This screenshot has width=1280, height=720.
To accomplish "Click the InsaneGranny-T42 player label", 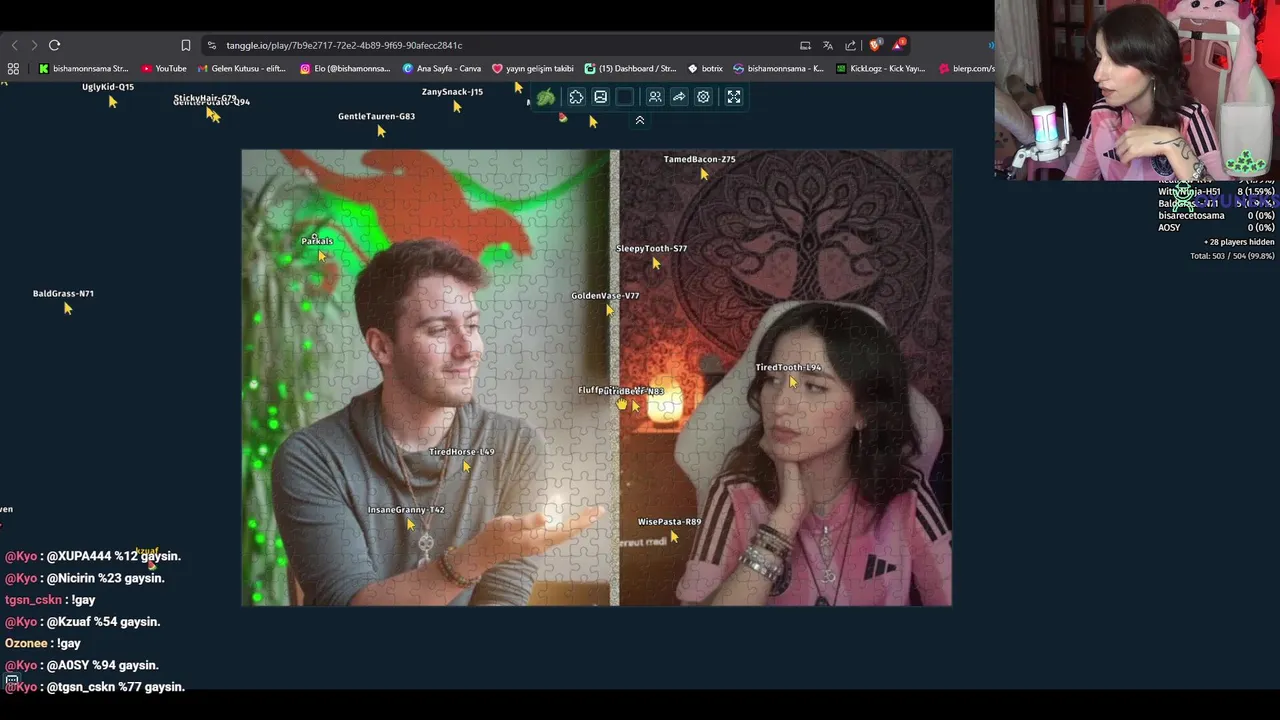I will pyautogui.click(x=406, y=509).
